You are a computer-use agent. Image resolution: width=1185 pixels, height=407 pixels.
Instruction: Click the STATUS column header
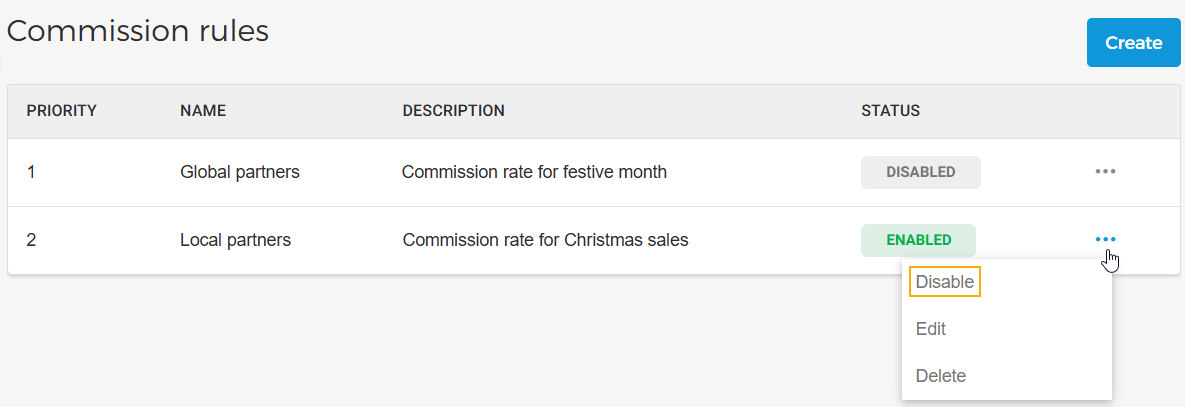click(890, 111)
